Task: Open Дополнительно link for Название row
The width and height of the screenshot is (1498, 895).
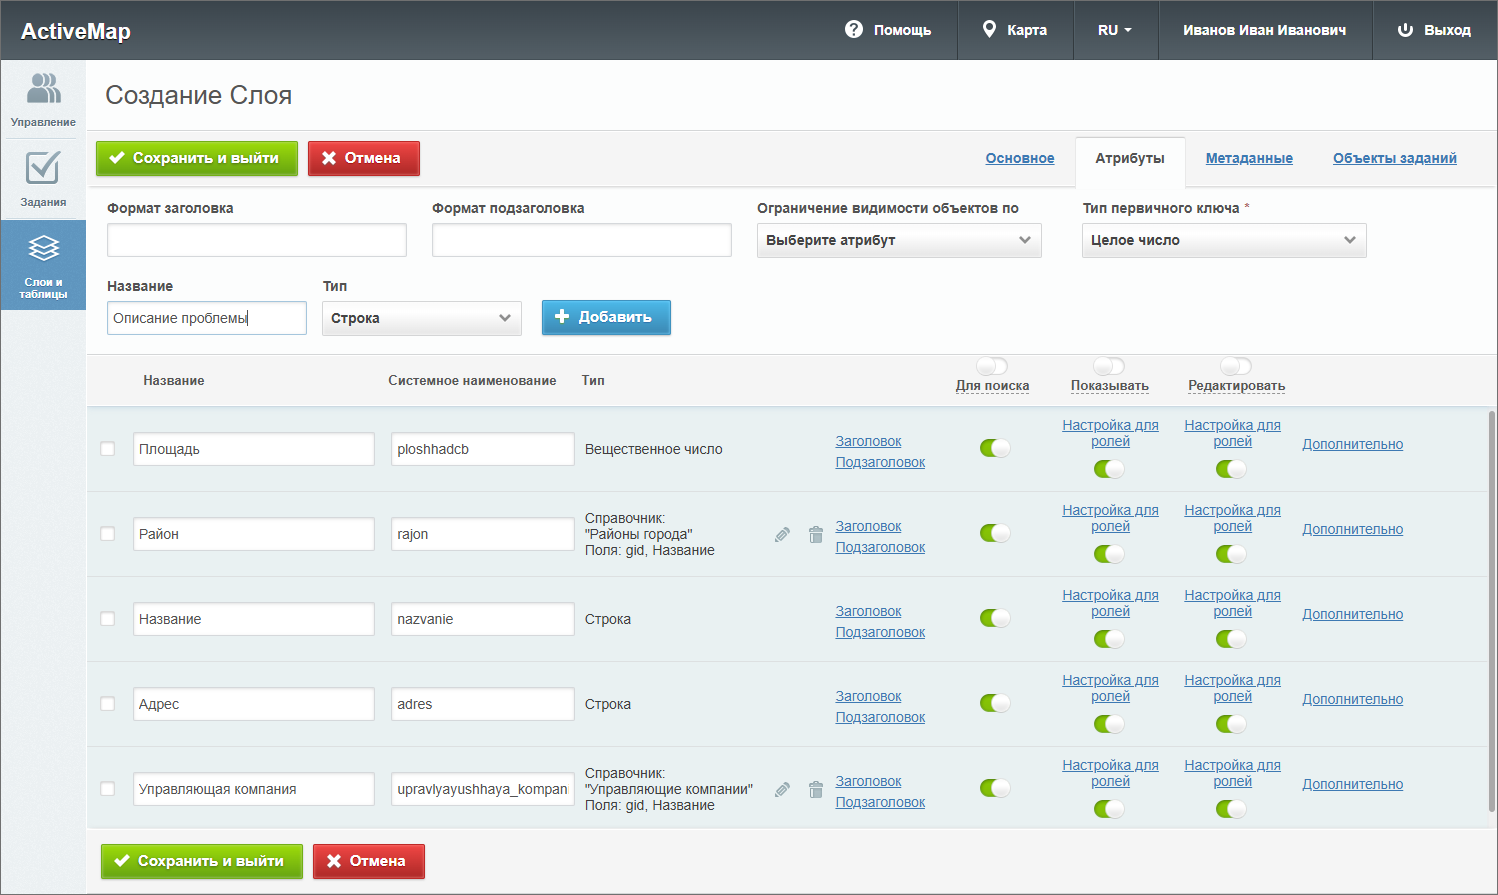Action: coord(1352,614)
